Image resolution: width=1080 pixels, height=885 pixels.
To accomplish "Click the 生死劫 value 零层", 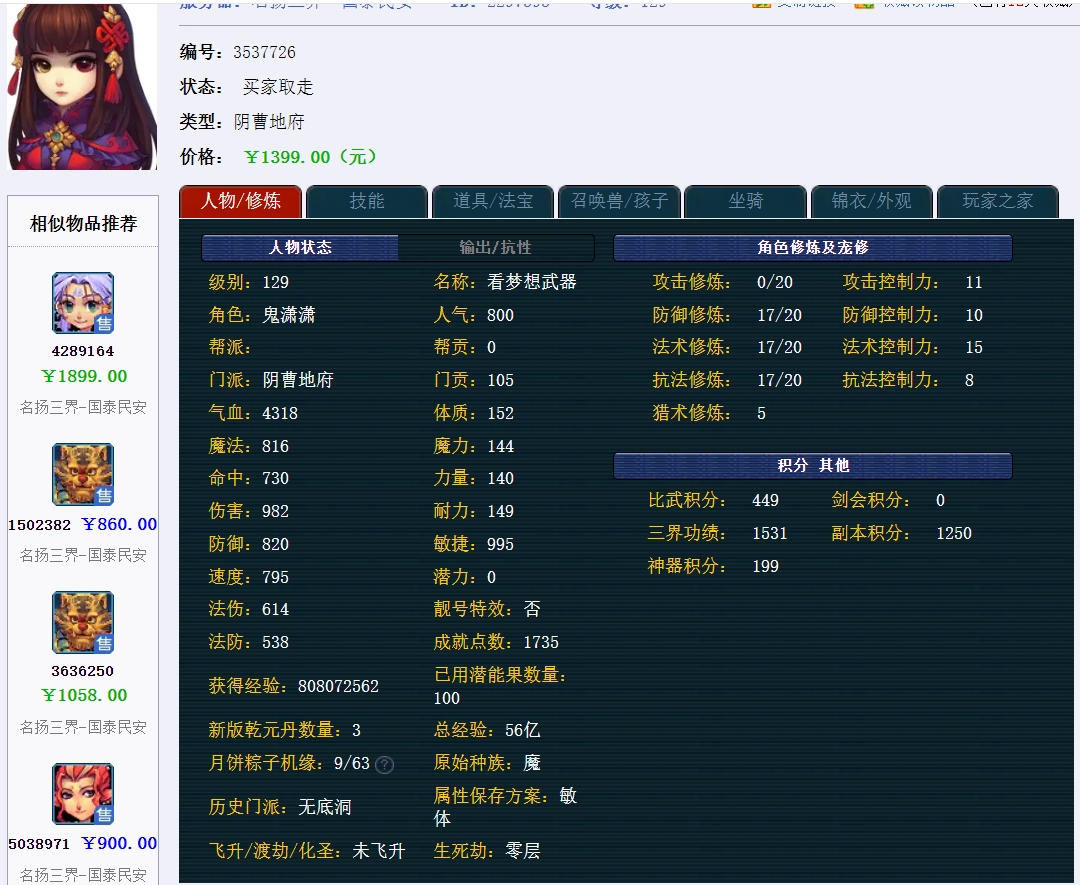I will 523,851.
